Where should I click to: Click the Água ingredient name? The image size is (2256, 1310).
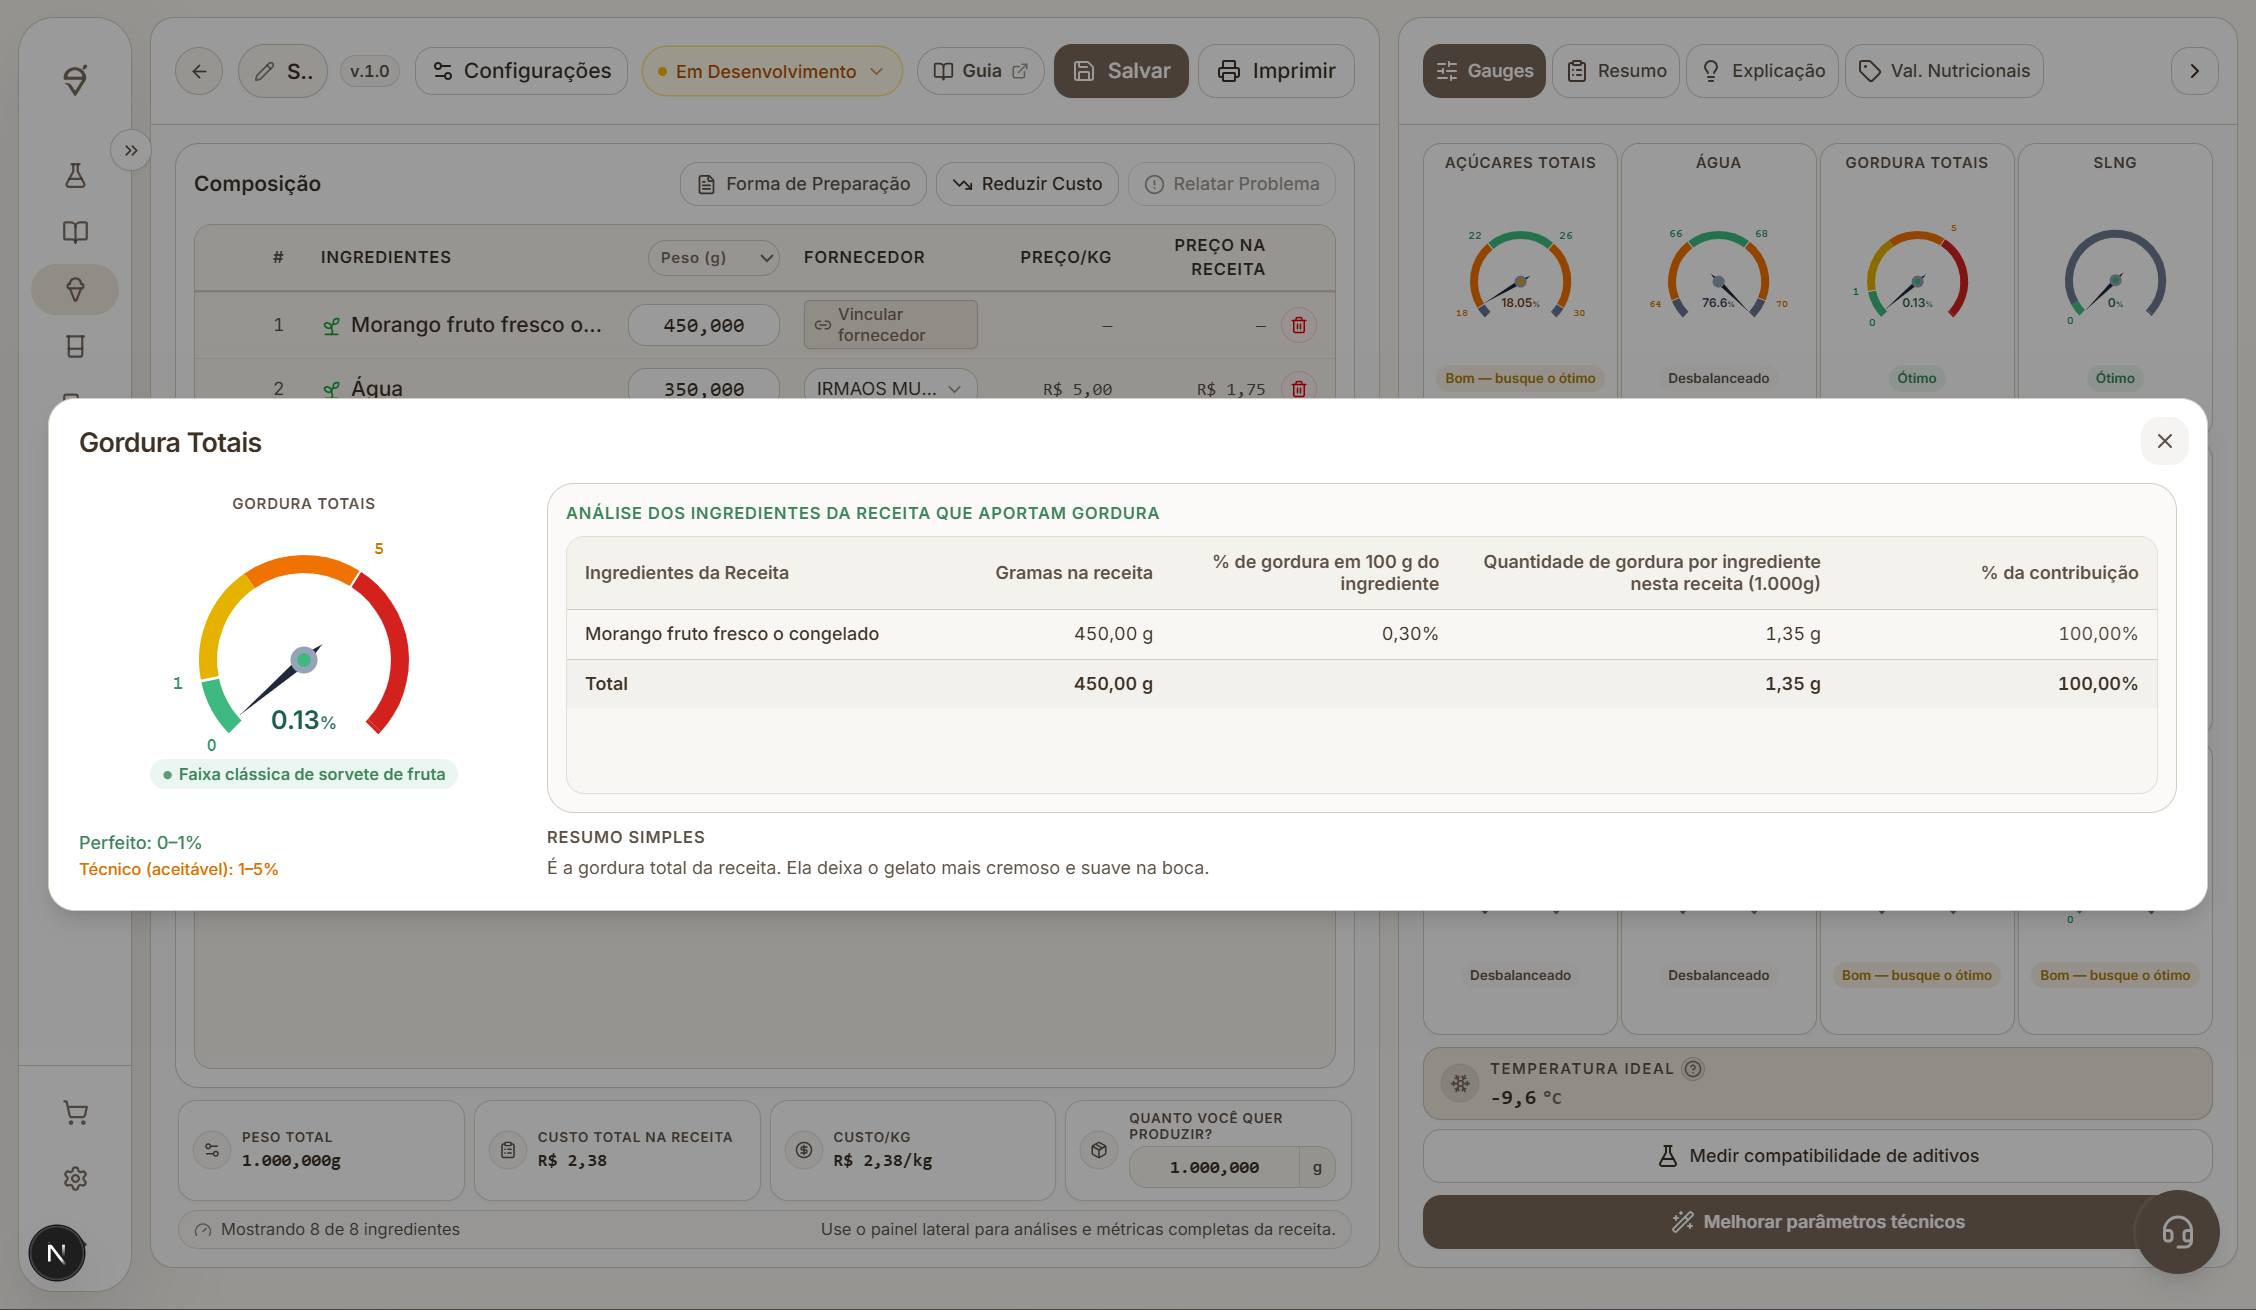point(377,388)
